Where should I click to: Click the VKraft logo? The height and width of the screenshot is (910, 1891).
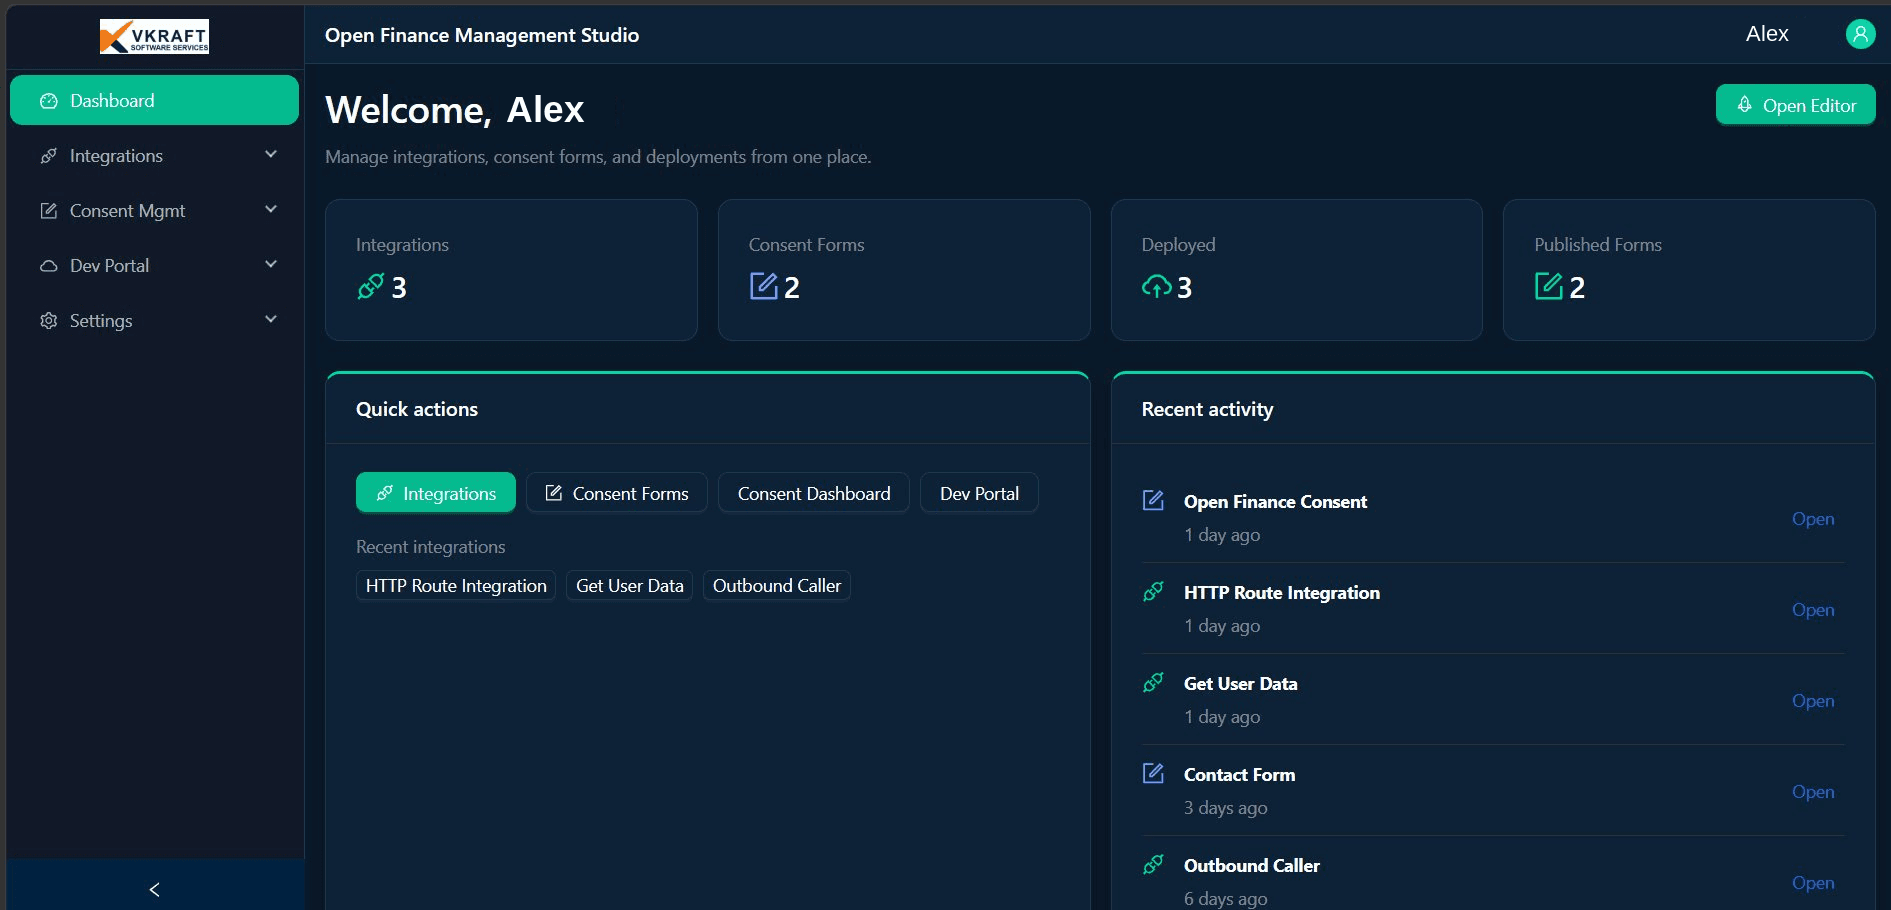[x=154, y=36]
